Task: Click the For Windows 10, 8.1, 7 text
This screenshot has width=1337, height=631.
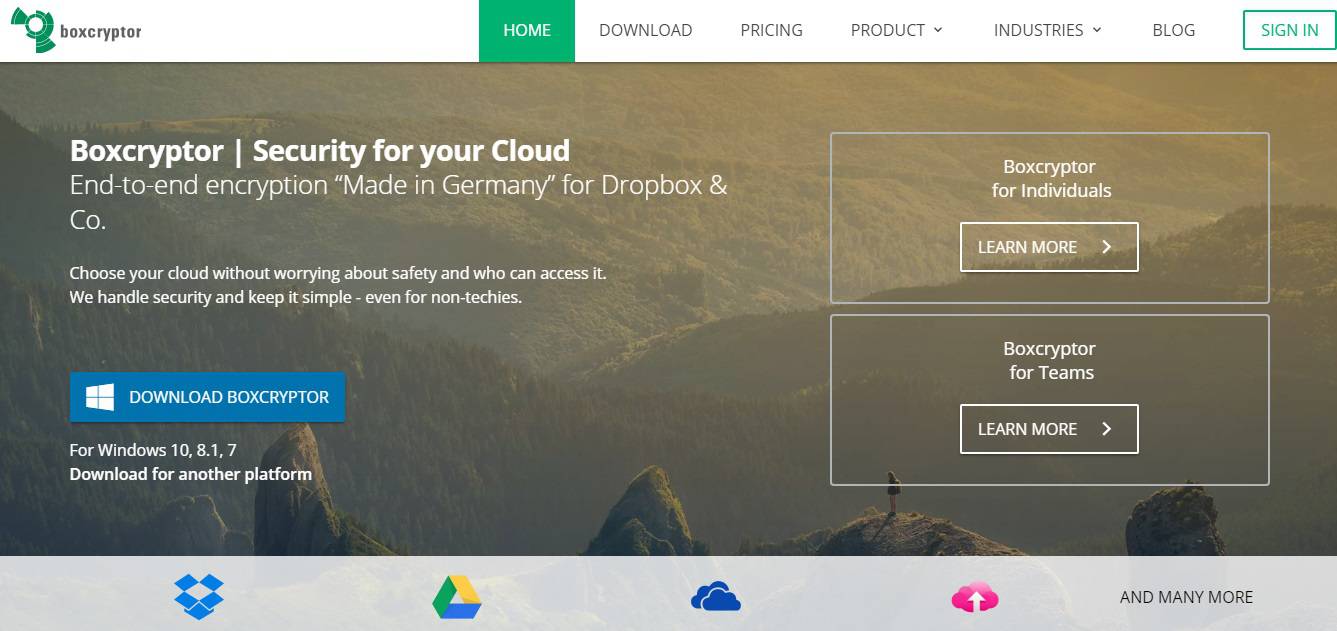Action: tap(153, 450)
